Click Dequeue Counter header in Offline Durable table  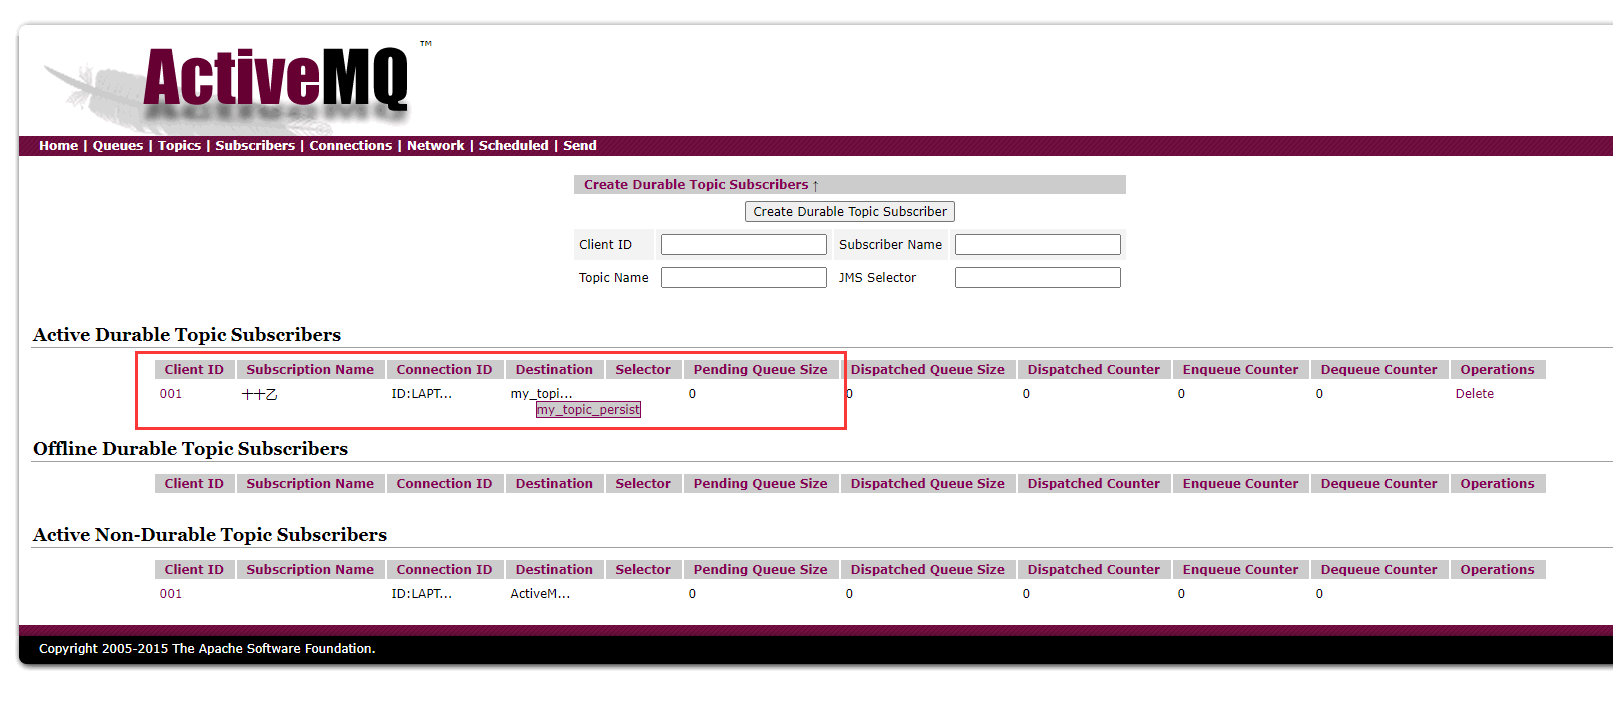tap(1378, 484)
